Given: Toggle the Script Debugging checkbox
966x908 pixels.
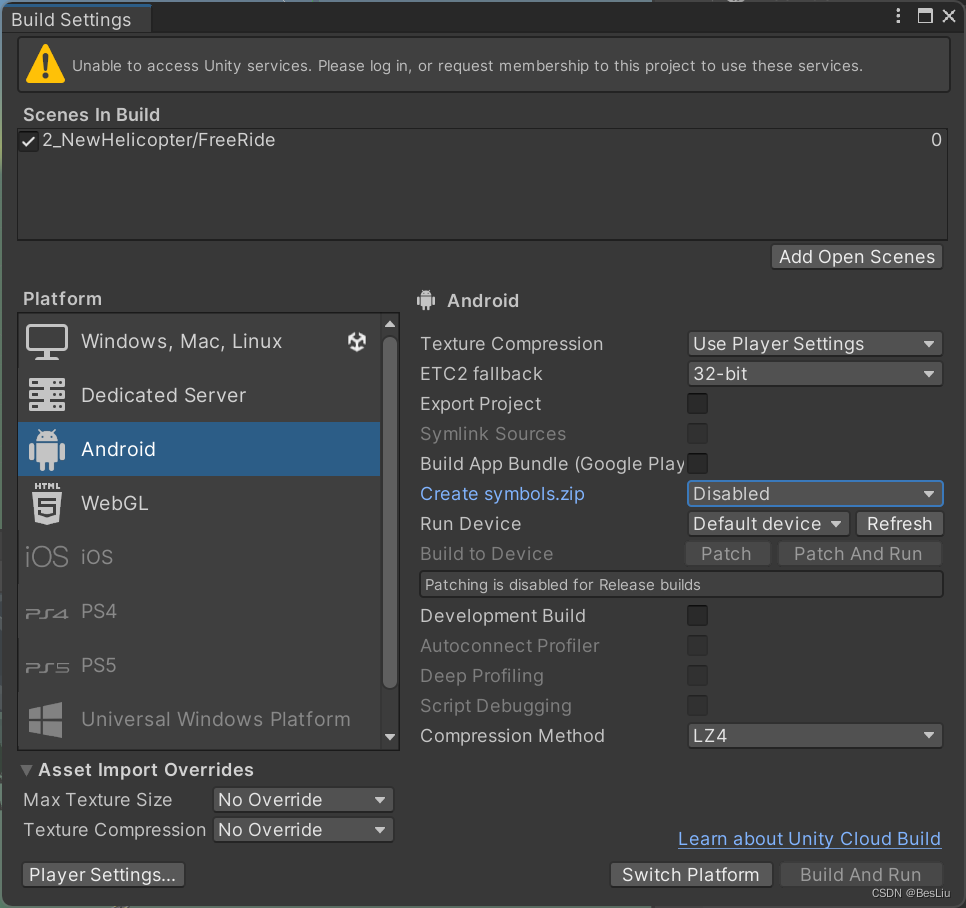Looking at the screenshot, I should coord(697,705).
